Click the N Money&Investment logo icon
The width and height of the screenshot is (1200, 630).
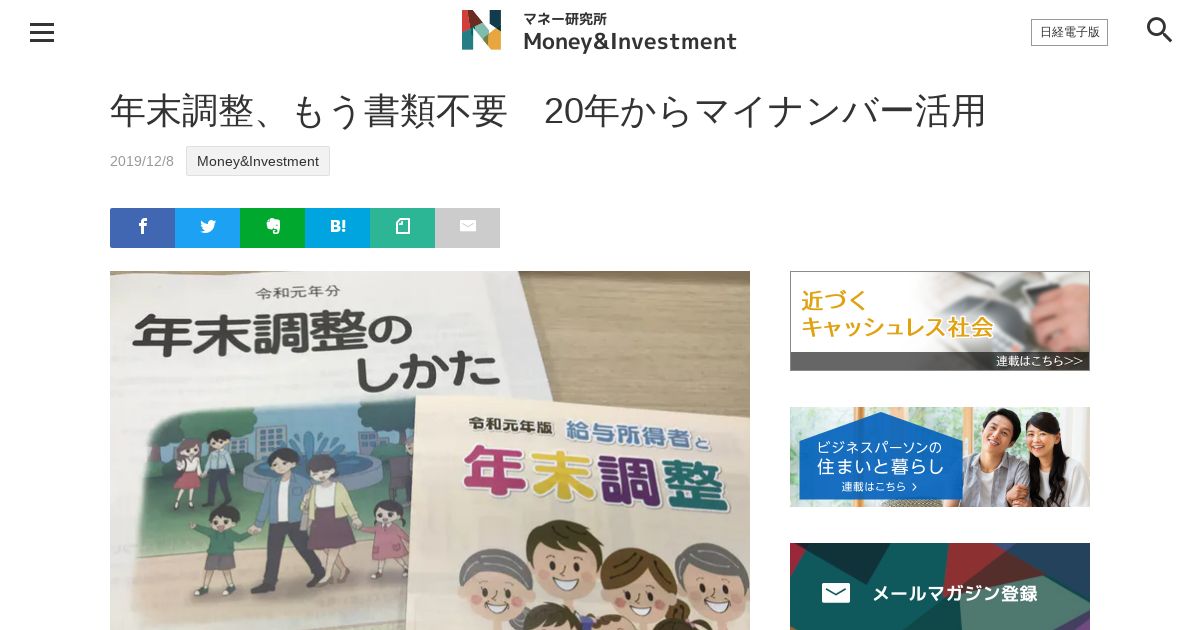coord(481,30)
